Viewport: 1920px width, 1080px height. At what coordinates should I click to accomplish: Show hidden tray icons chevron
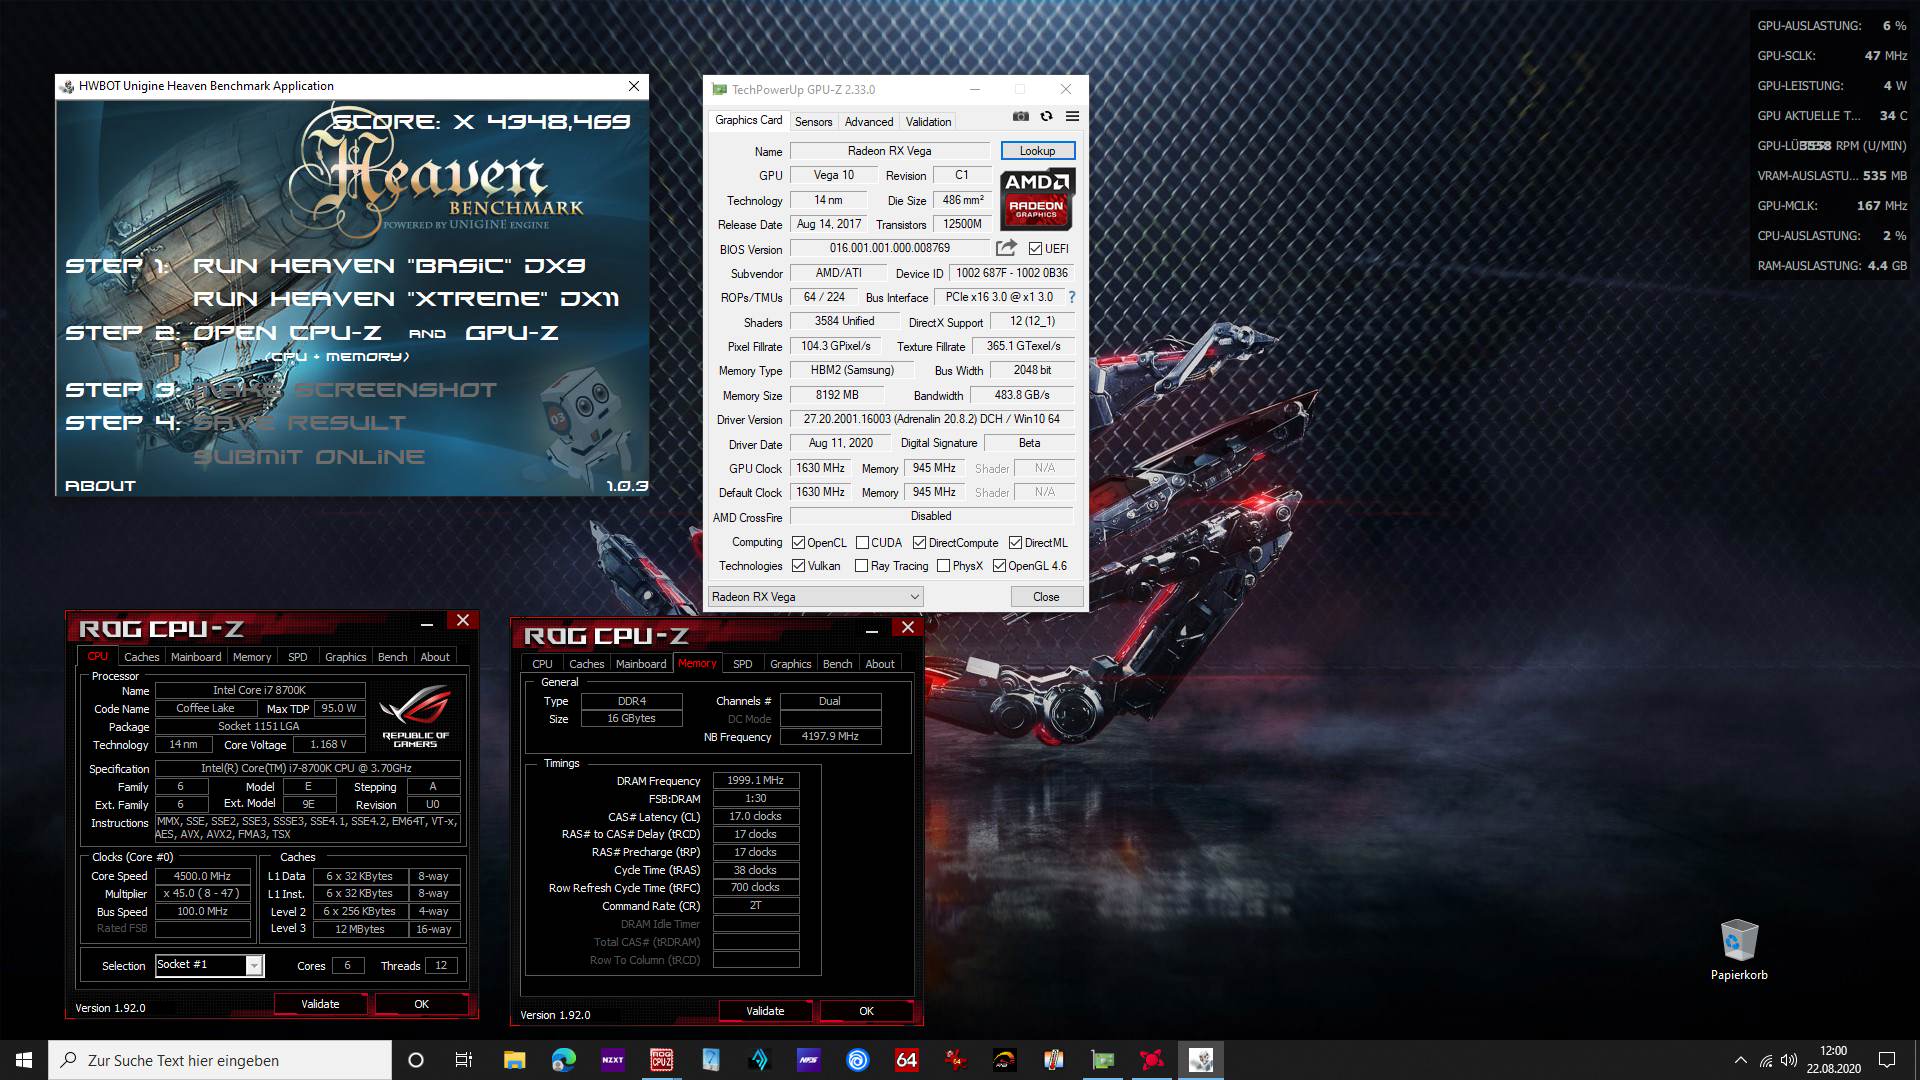click(x=1740, y=1060)
